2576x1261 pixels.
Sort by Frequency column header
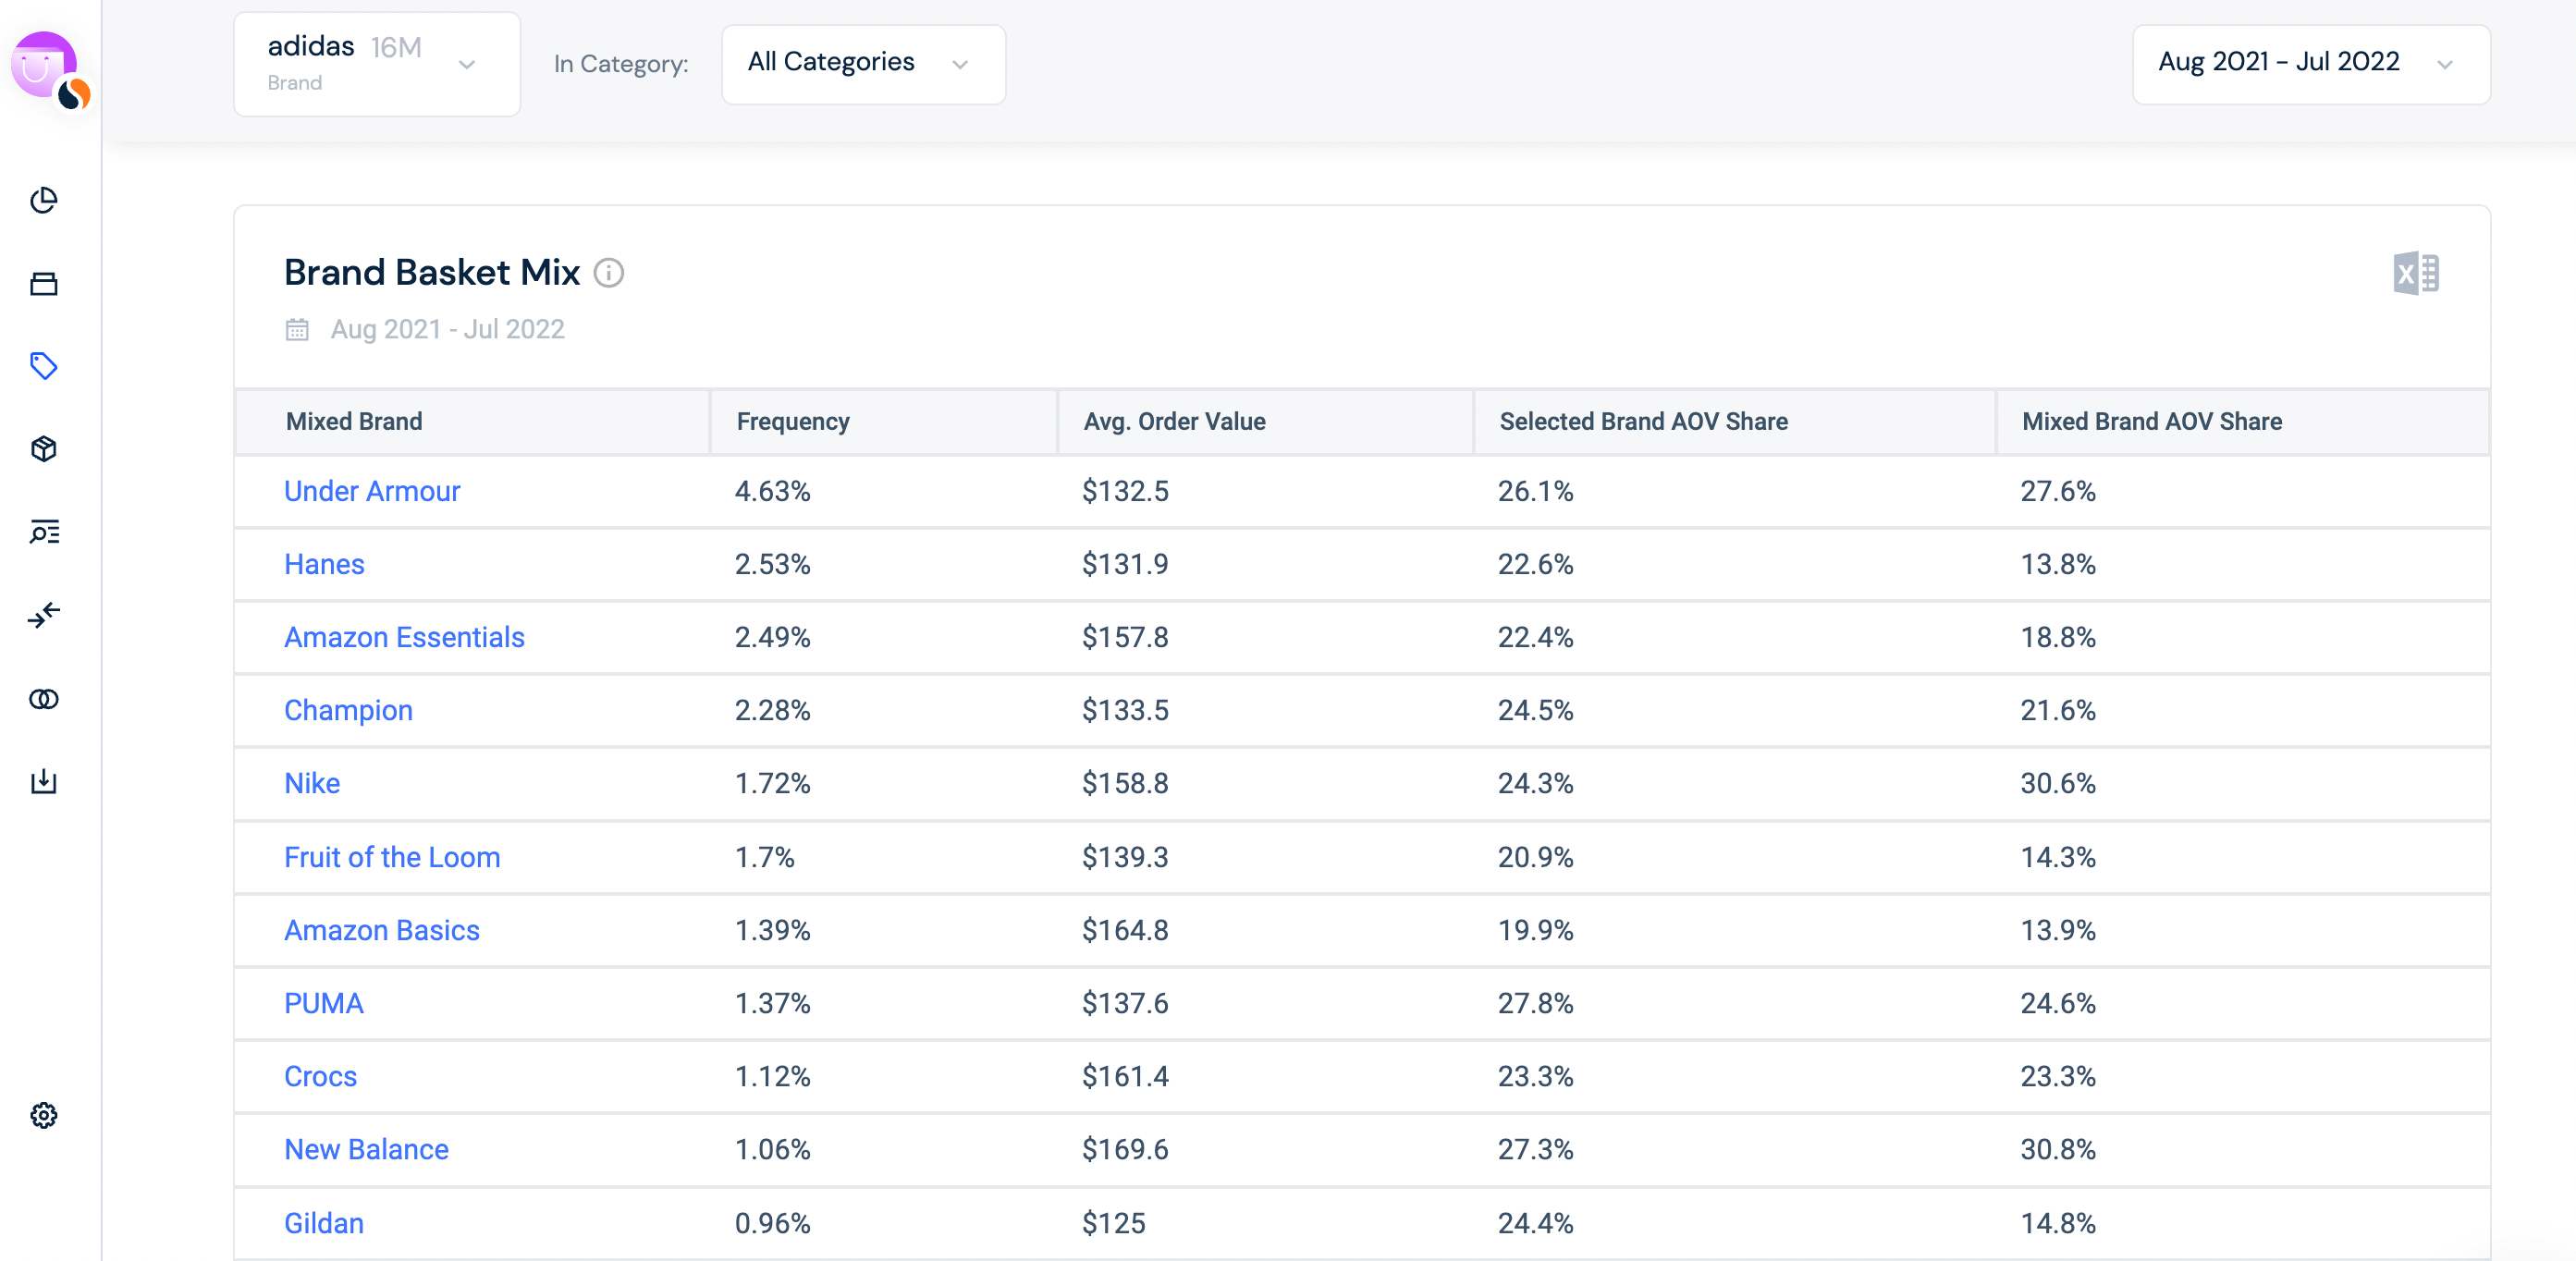[792, 422]
